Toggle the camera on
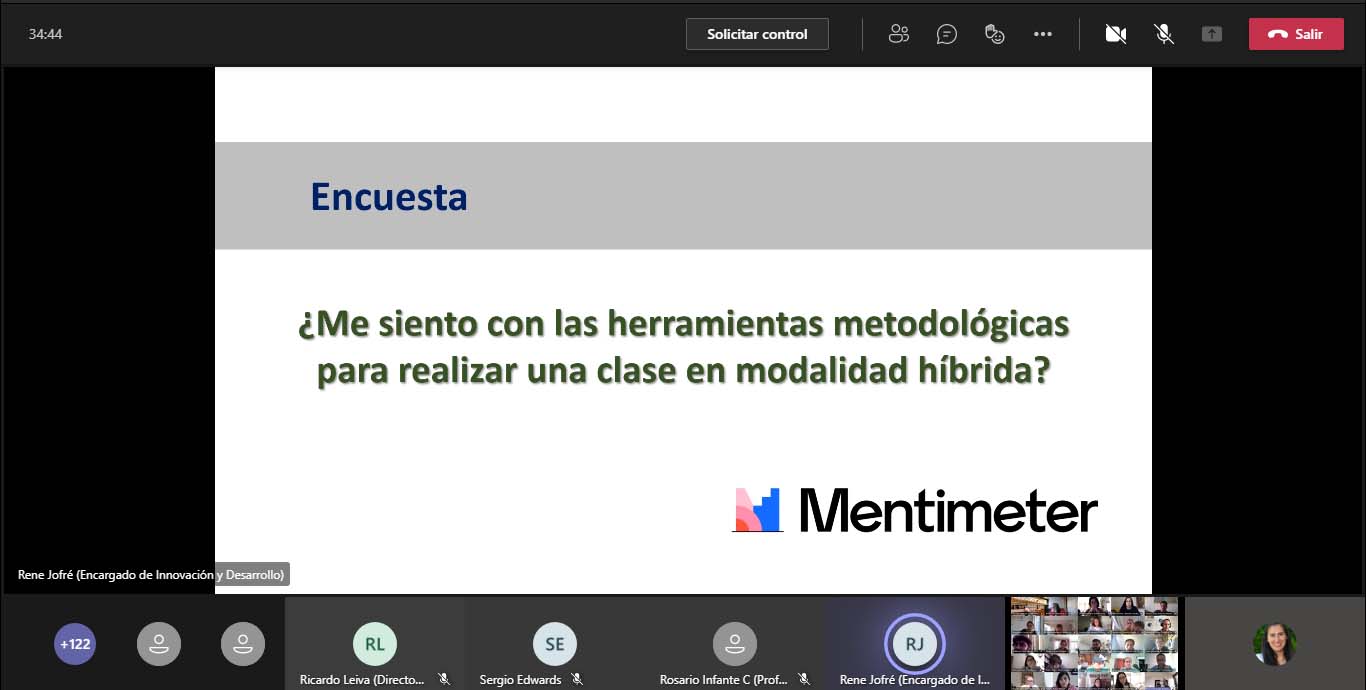Image resolution: width=1366 pixels, height=690 pixels. tap(1116, 34)
